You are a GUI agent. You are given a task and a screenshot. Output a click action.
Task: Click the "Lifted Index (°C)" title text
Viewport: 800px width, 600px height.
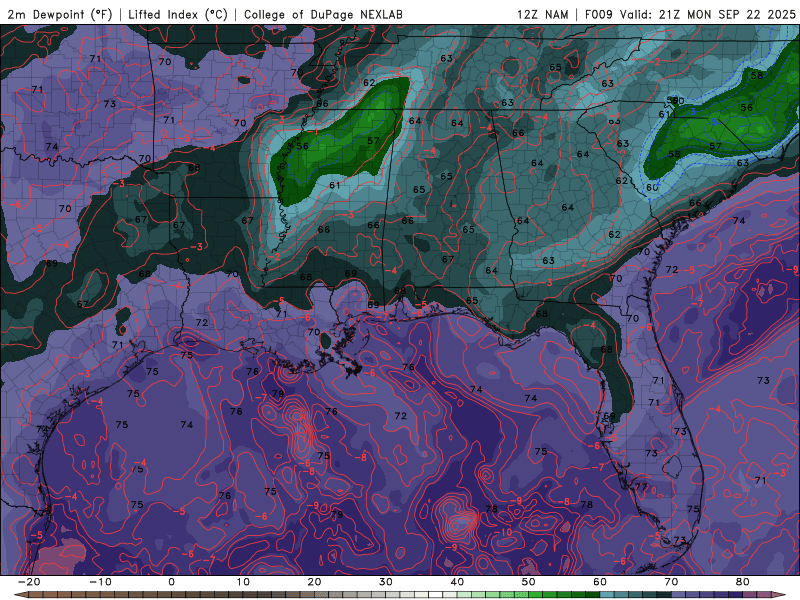178,14
